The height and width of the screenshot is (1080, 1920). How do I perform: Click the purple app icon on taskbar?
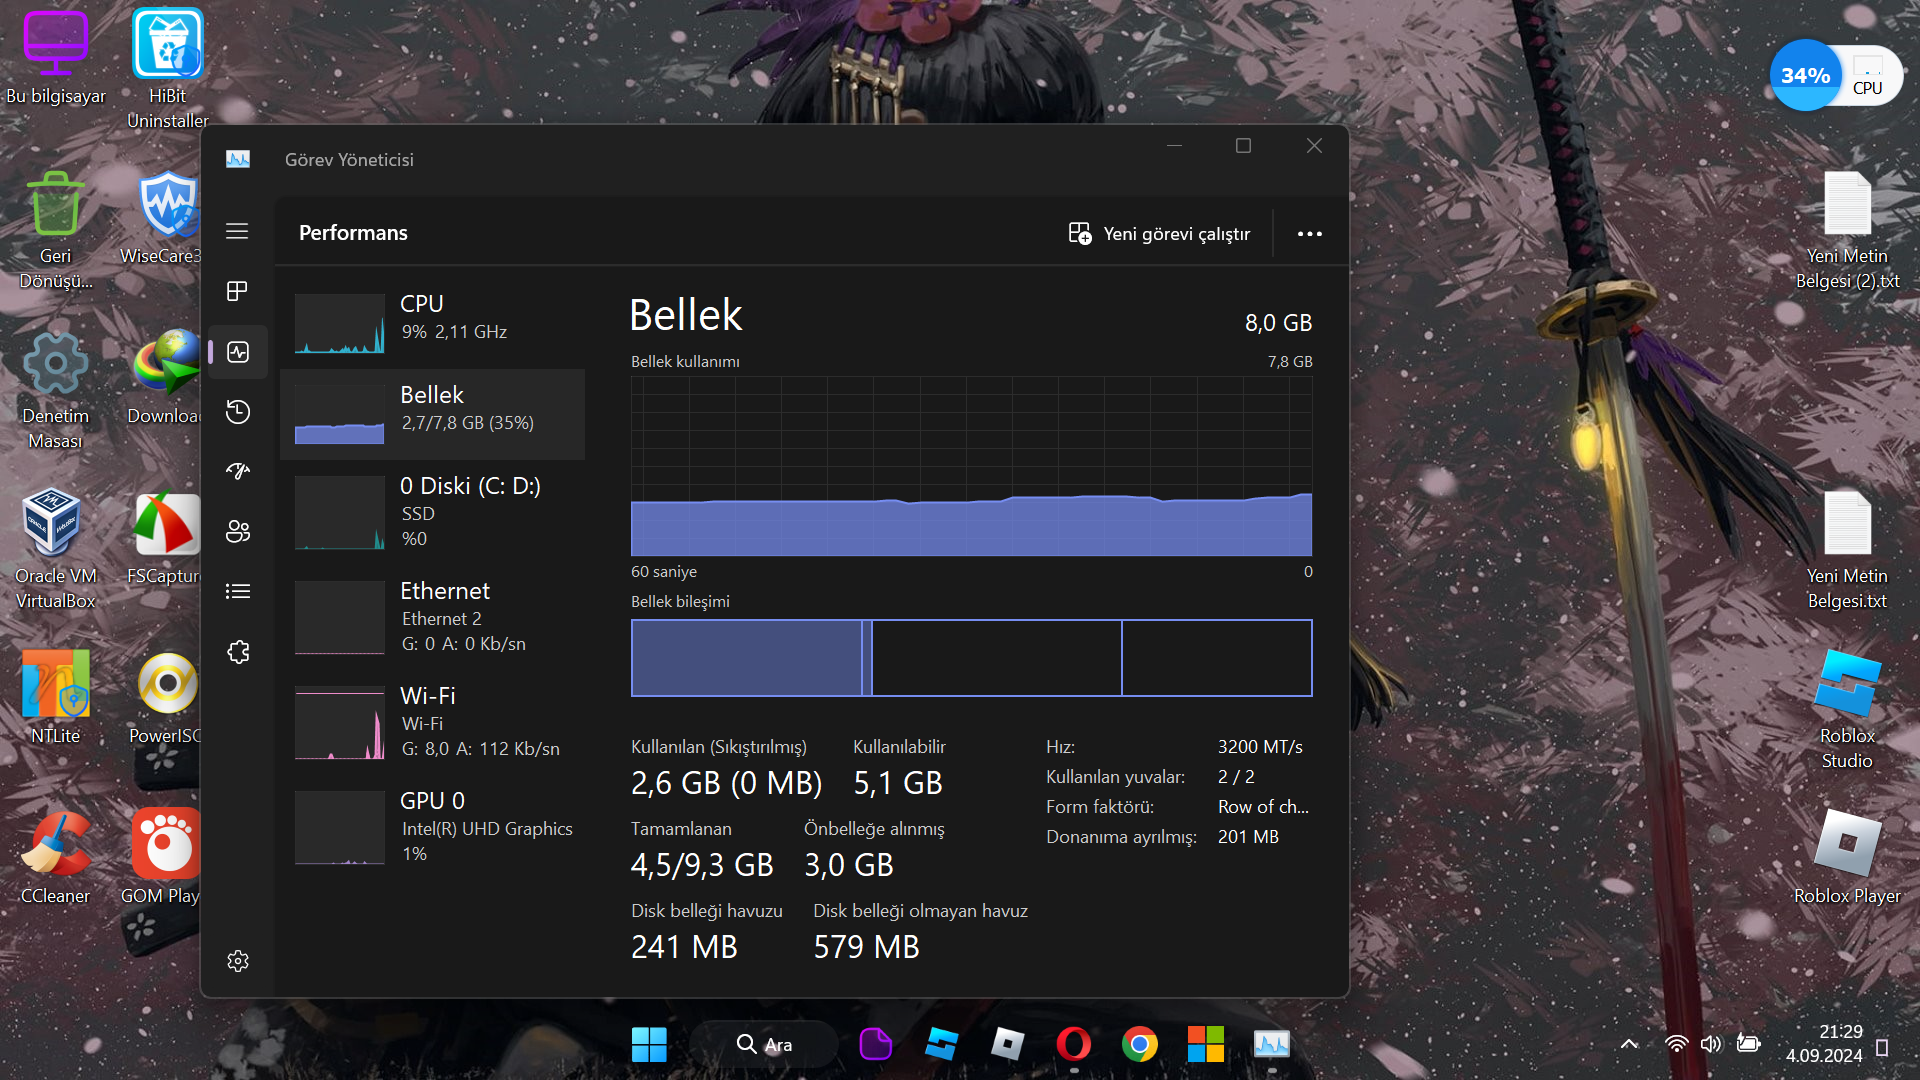[x=875, y=1044]
